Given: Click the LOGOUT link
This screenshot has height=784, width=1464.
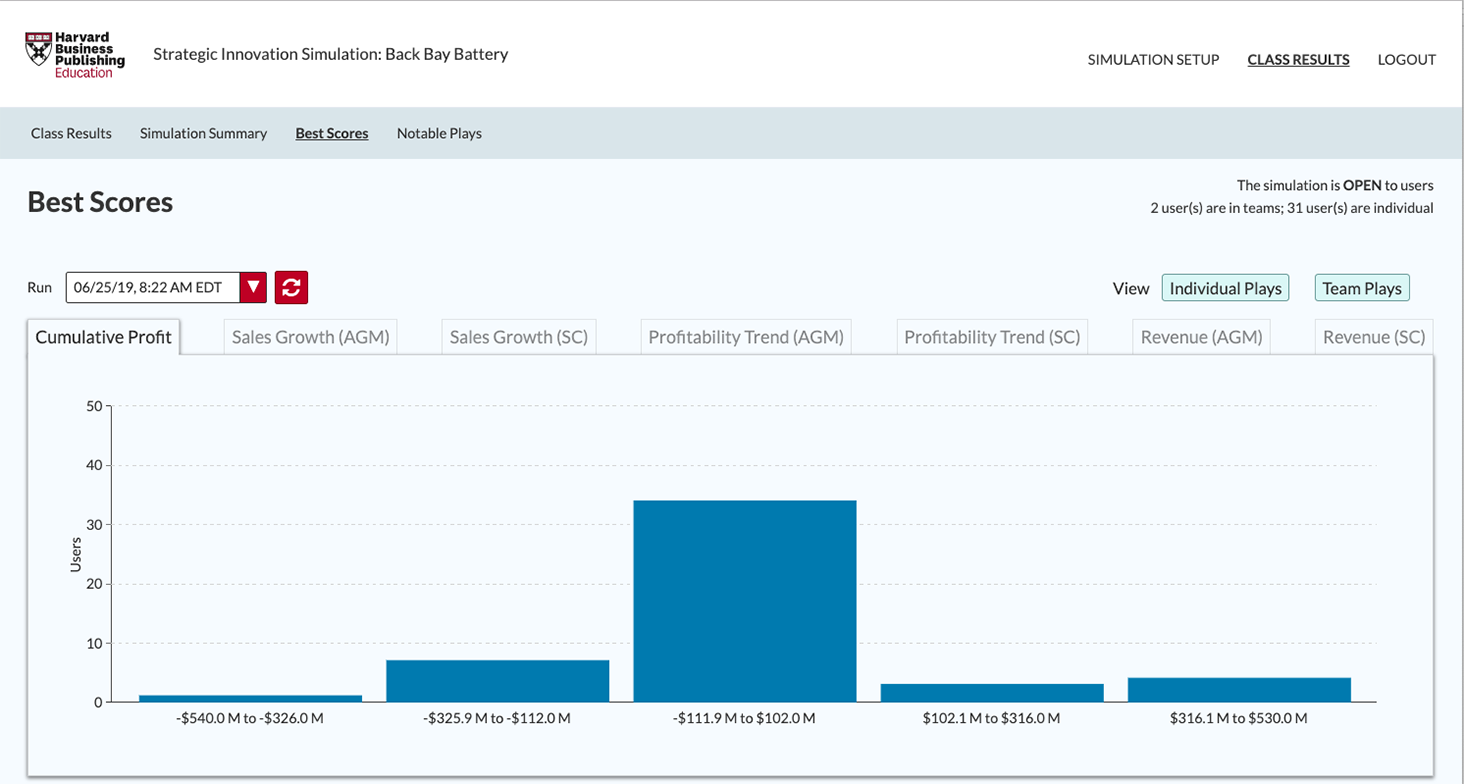Looking at the screenshot, I should coord(1406,60).
